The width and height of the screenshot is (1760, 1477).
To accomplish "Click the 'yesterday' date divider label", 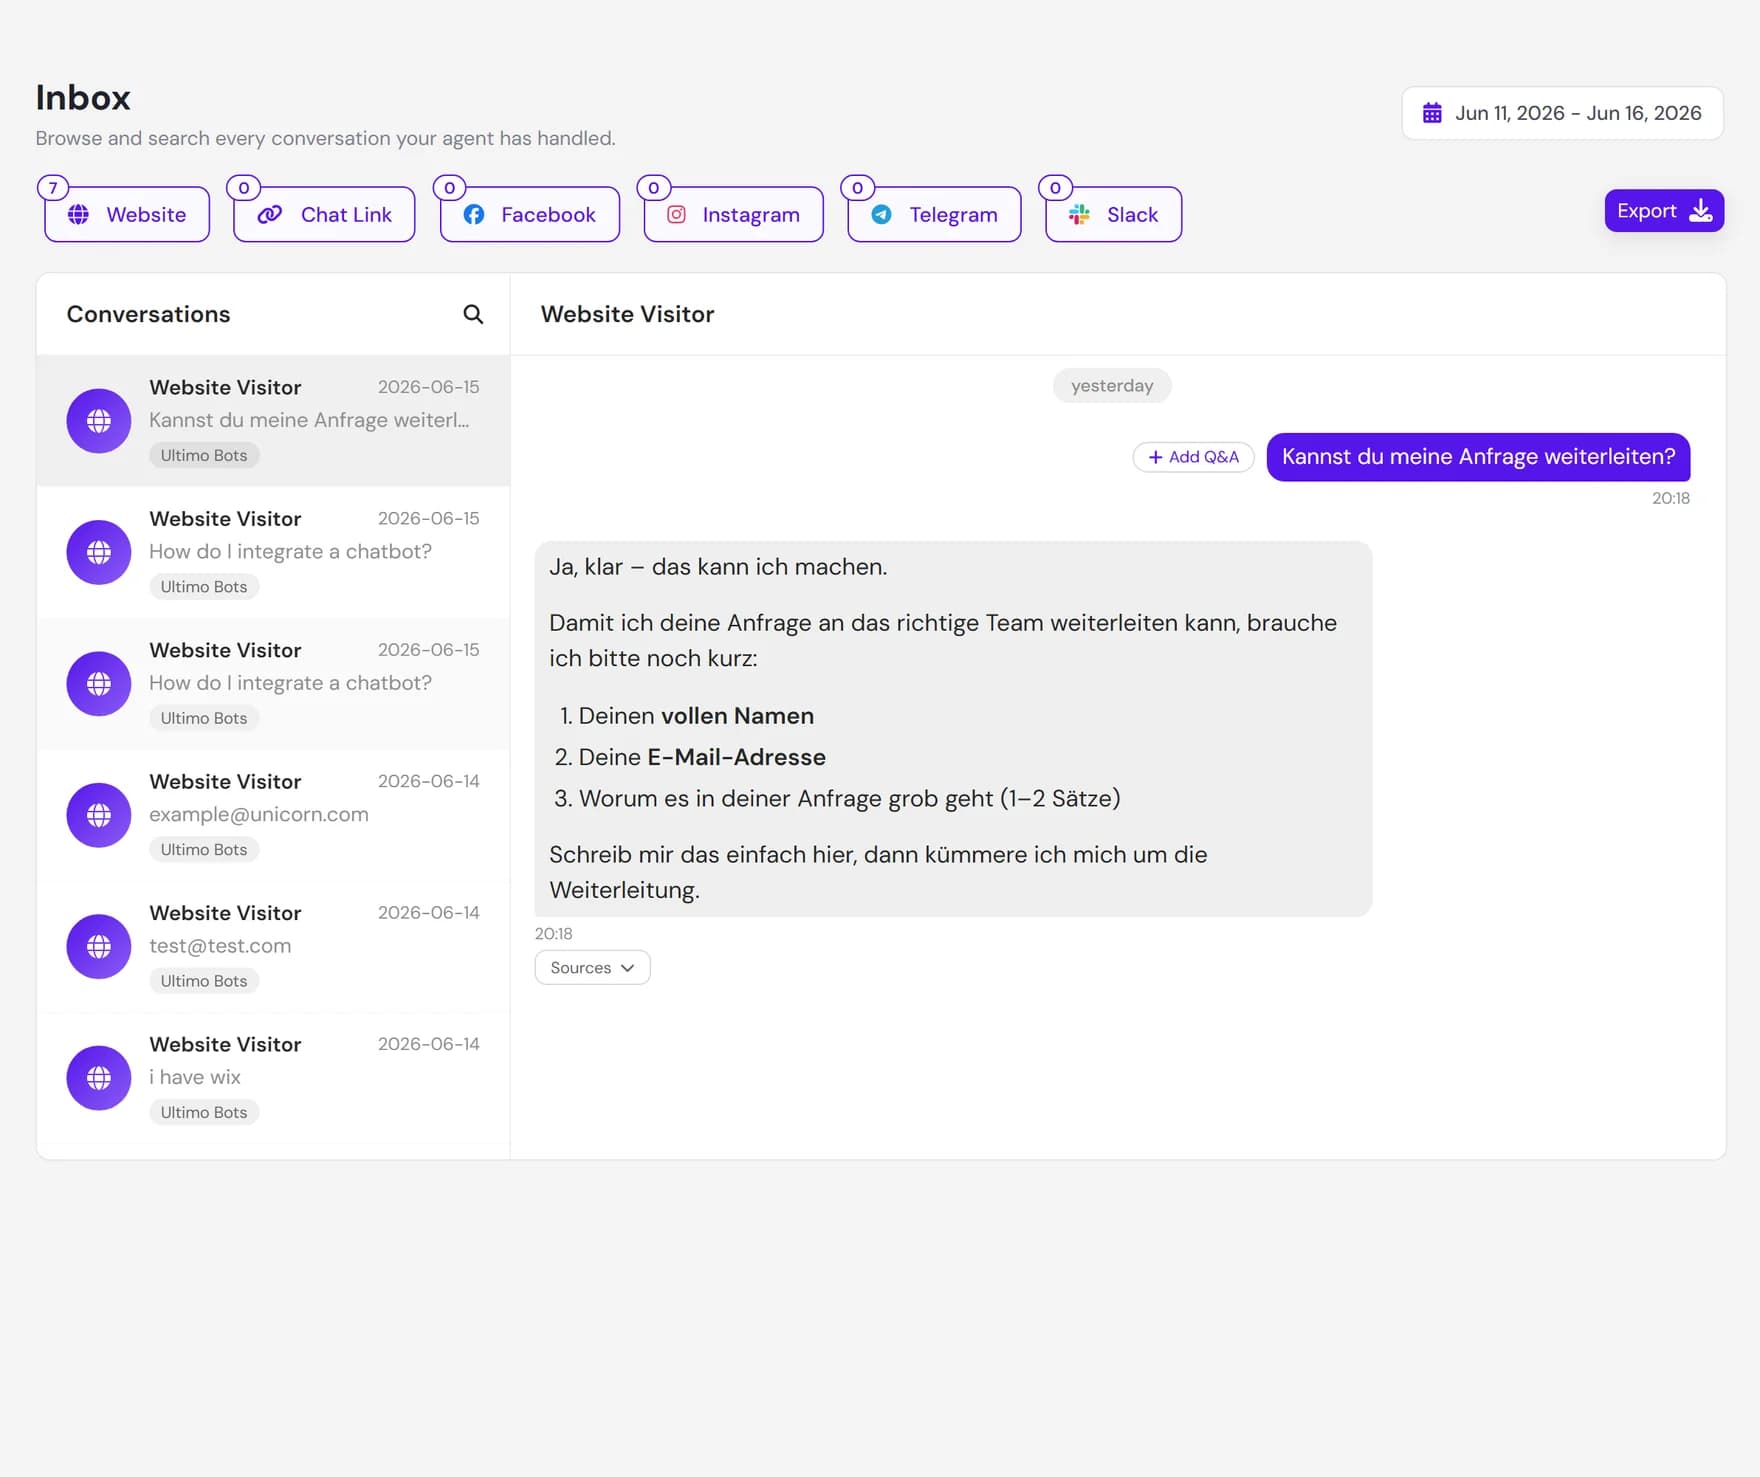I will [x=1112, y=386].
